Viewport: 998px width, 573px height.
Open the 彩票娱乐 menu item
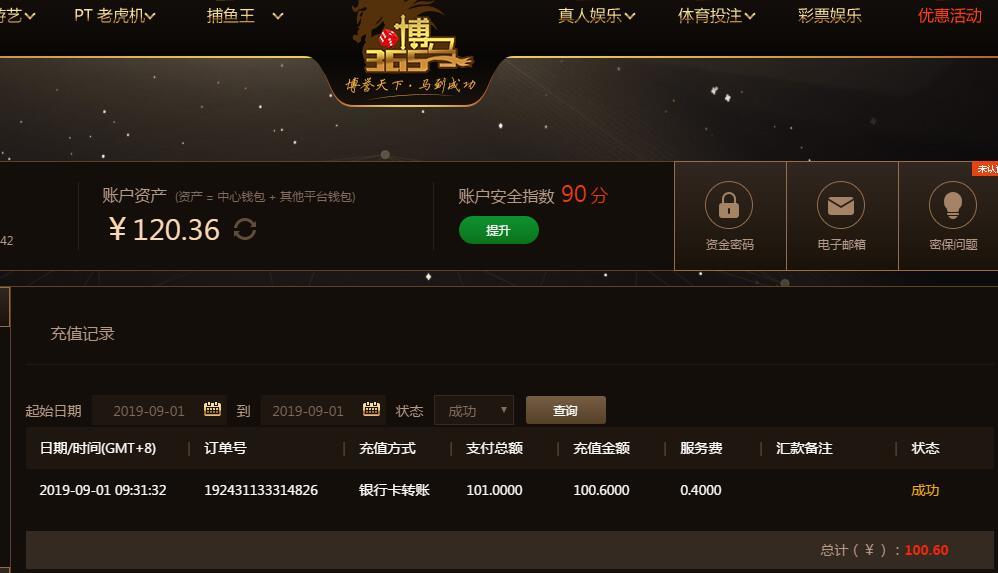(x=829, y=15)
